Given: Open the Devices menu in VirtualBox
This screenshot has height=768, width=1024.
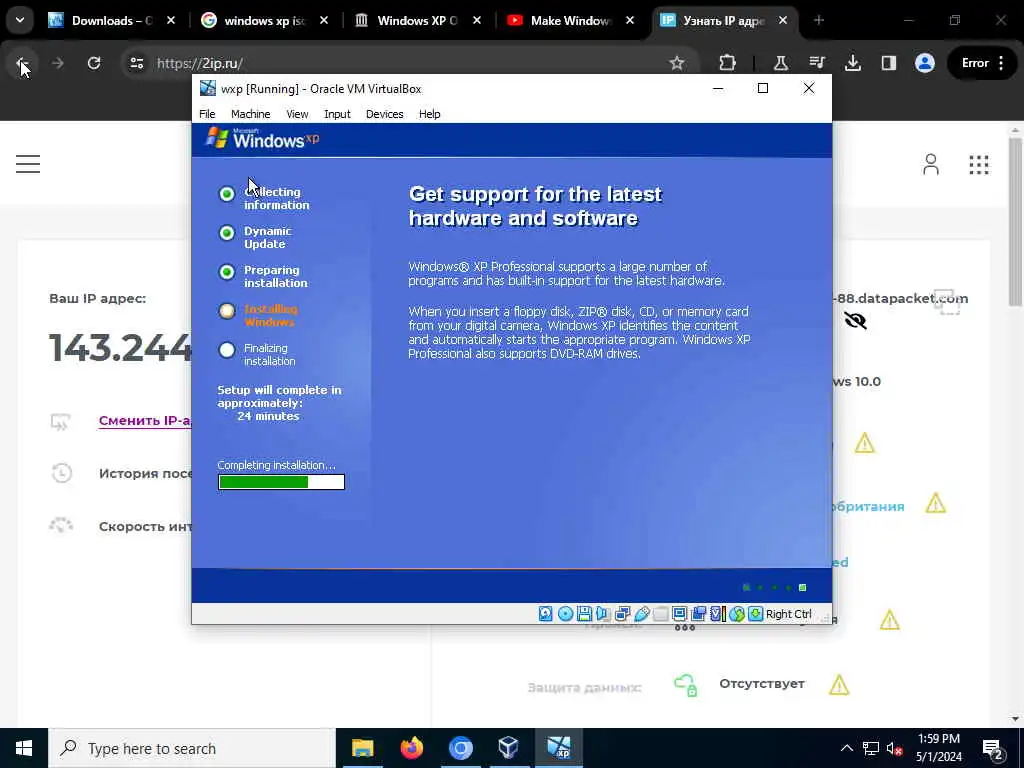Looking at the screenshot, I should (x=384, y=114).
